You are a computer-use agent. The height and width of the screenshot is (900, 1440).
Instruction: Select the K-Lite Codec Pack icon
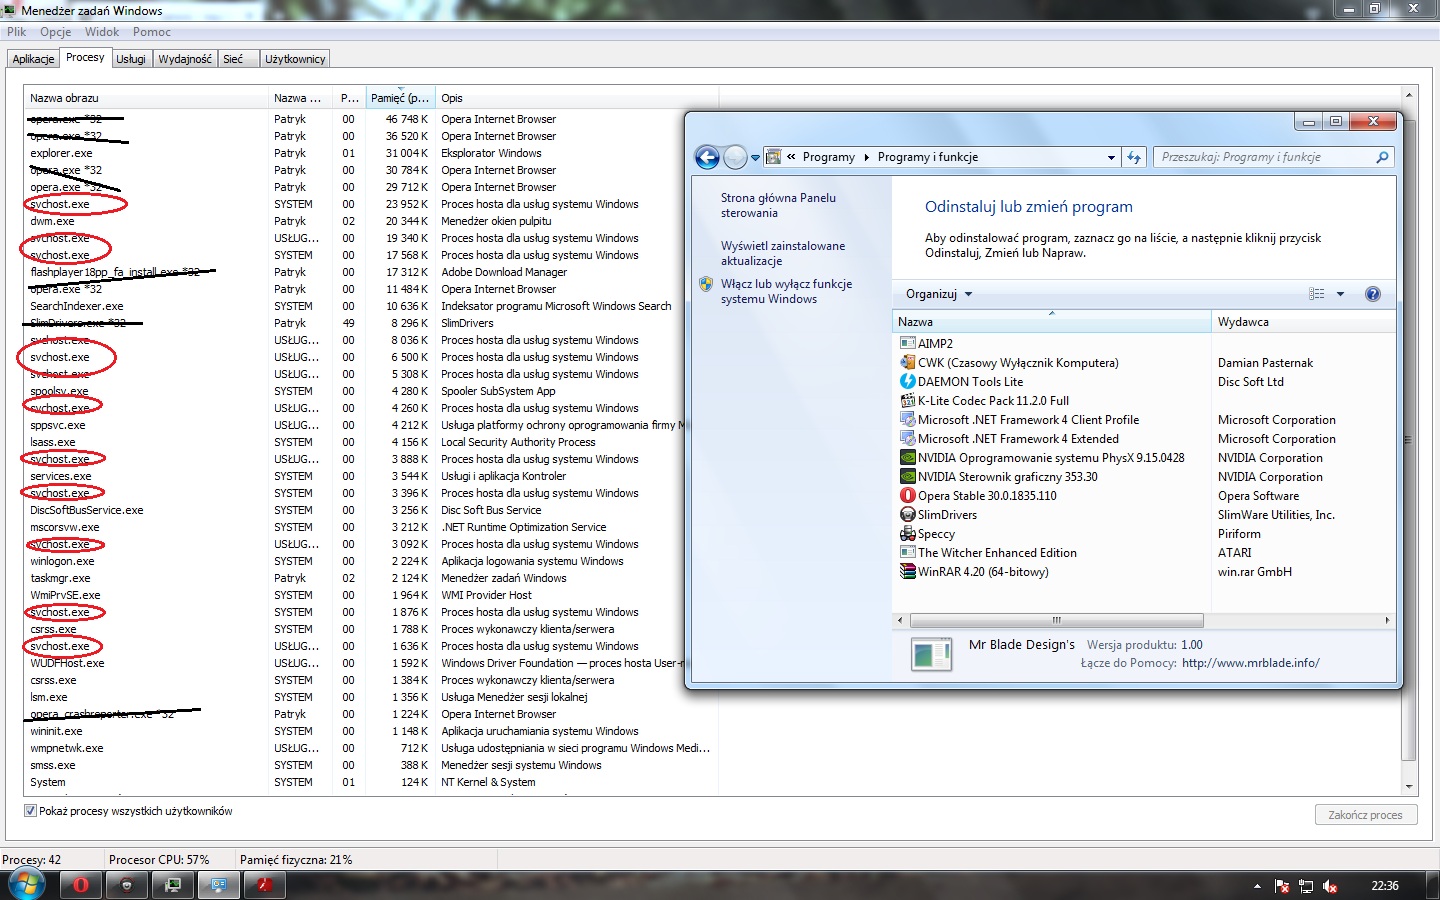coord(908,400)
